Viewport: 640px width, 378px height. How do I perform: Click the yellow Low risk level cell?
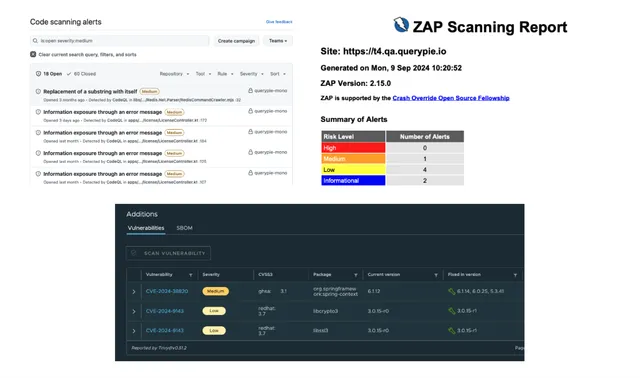[x=353, y=170]
